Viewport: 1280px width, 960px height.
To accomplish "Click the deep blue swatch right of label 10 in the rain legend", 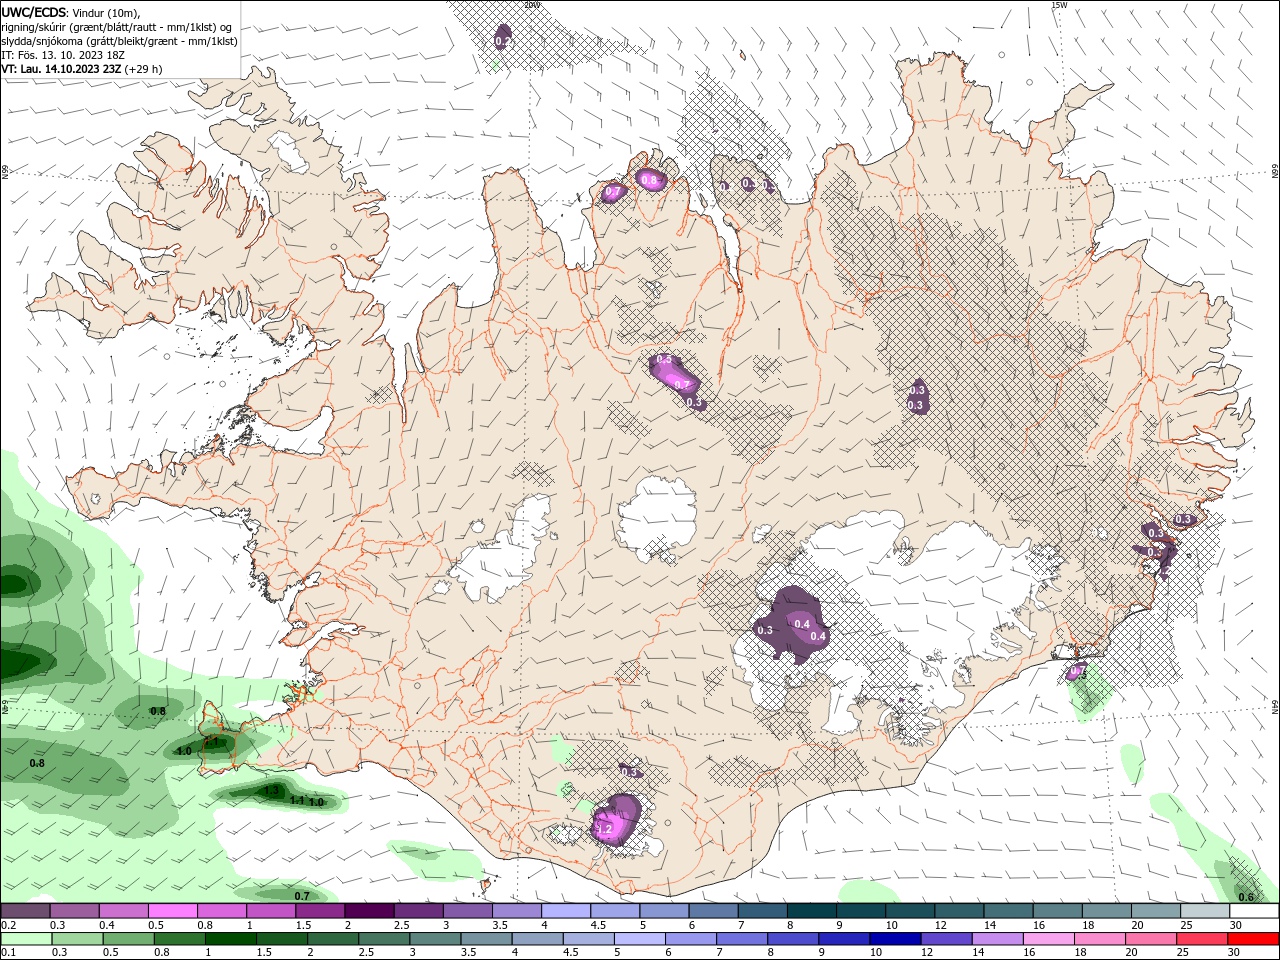I will click(895, 939).
